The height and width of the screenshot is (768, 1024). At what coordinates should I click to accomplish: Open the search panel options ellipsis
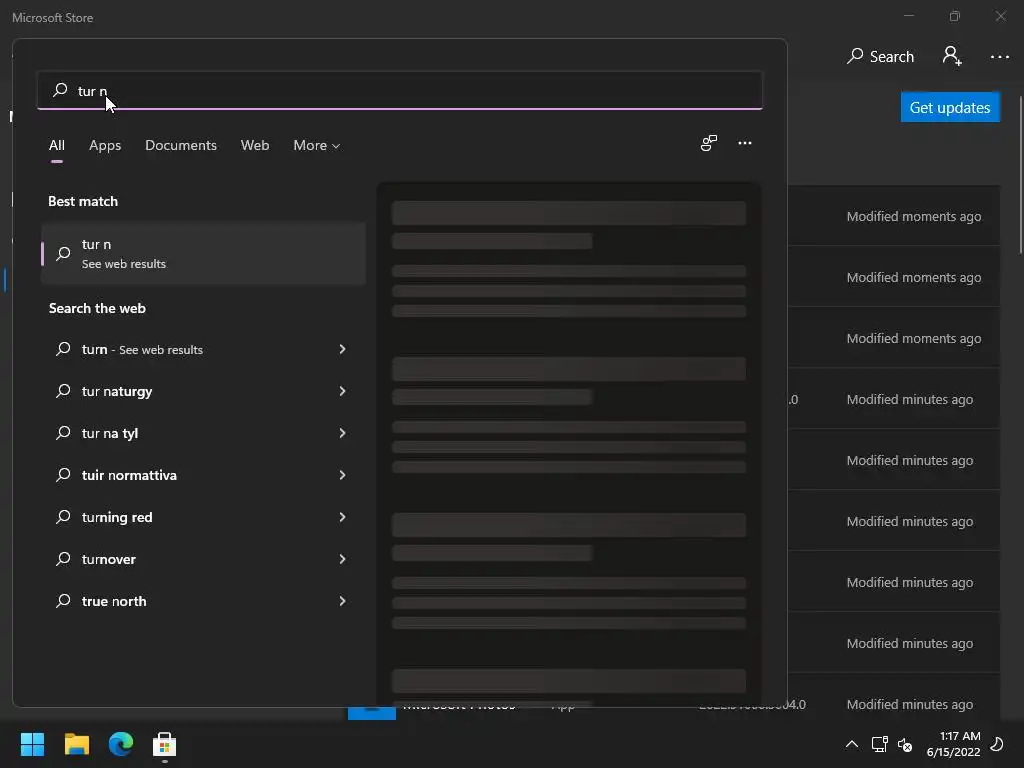(744, 143)
